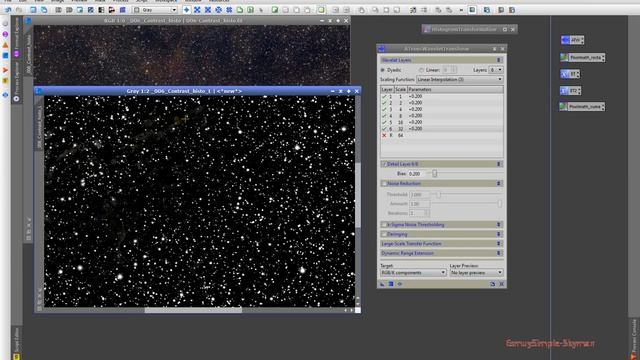This screenshot has height=360, width=640.
Task: Enable K-Sigma Noise Thresholding checkbox
Action: point(384,225)
